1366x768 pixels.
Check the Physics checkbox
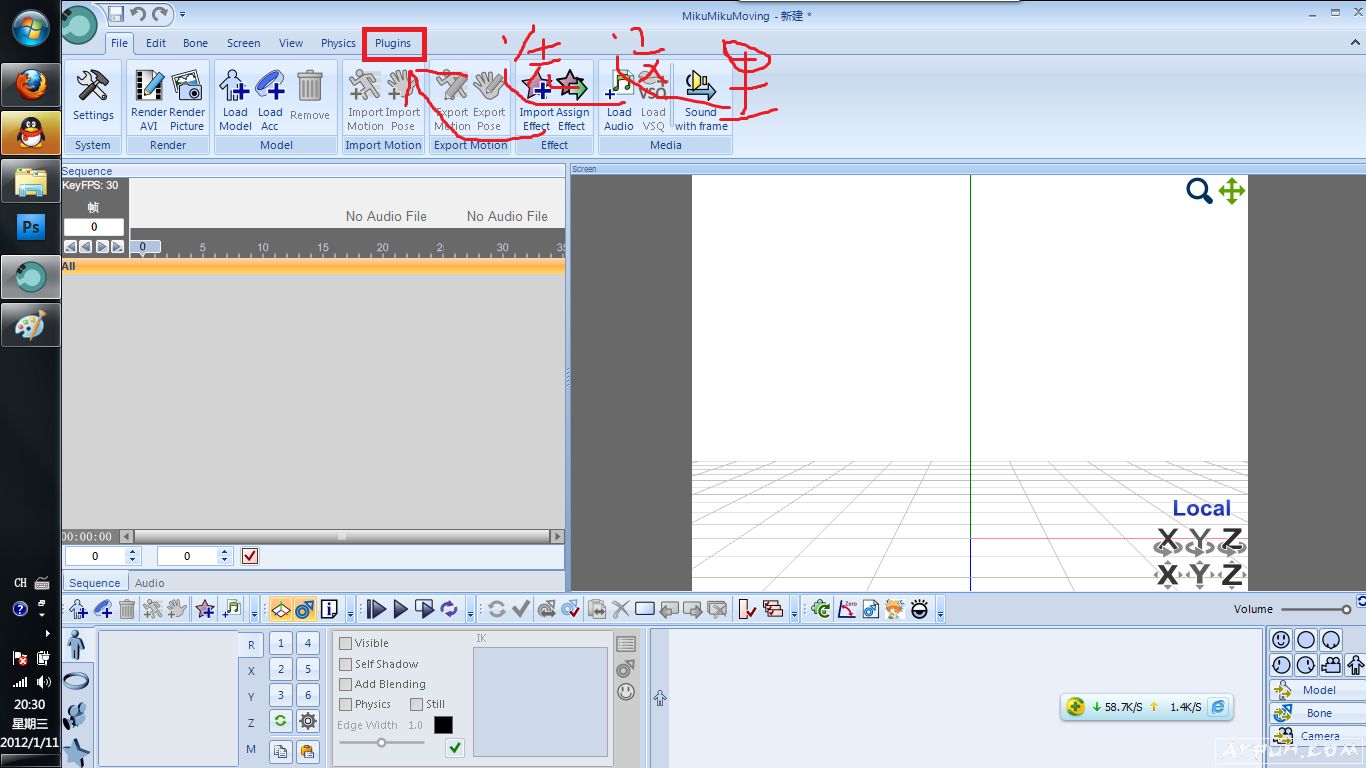pyautogui.click(x=346, y=704)
